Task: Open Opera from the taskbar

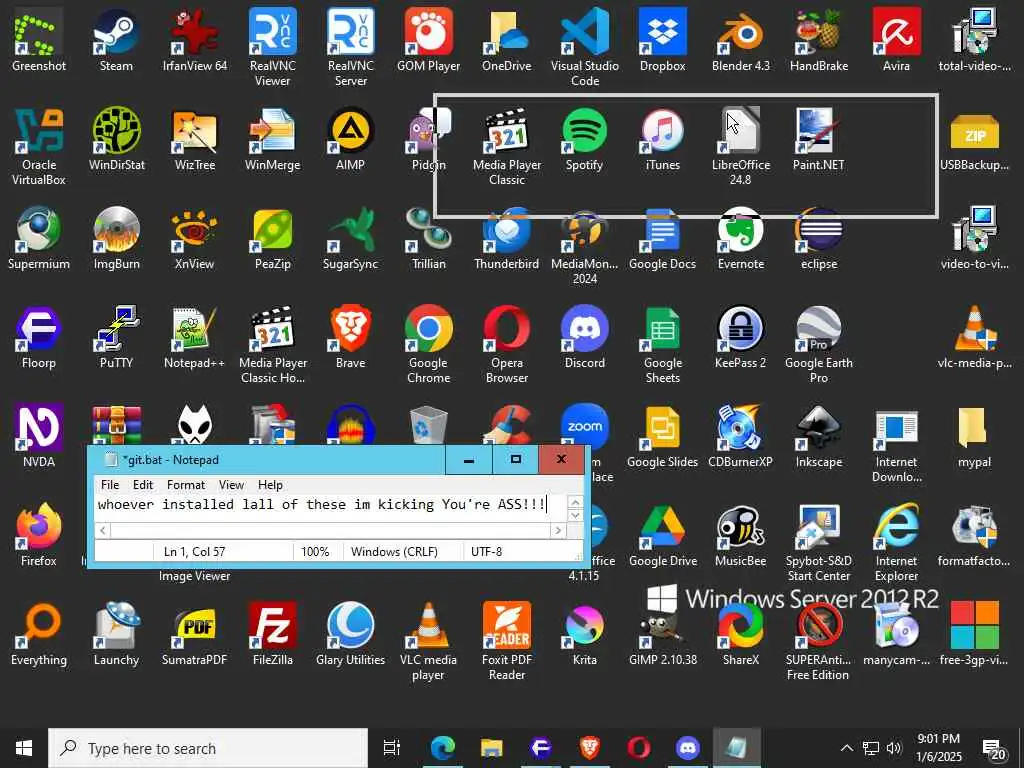Action: click(639, 748)
